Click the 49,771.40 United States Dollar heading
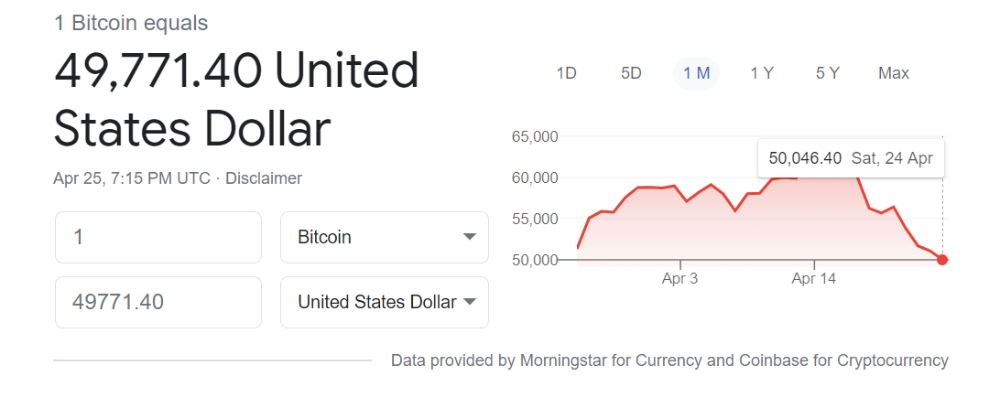Image resolution: width=1000 pixels, height=419 pixels. pyautogui.click(x=236, y=100)
